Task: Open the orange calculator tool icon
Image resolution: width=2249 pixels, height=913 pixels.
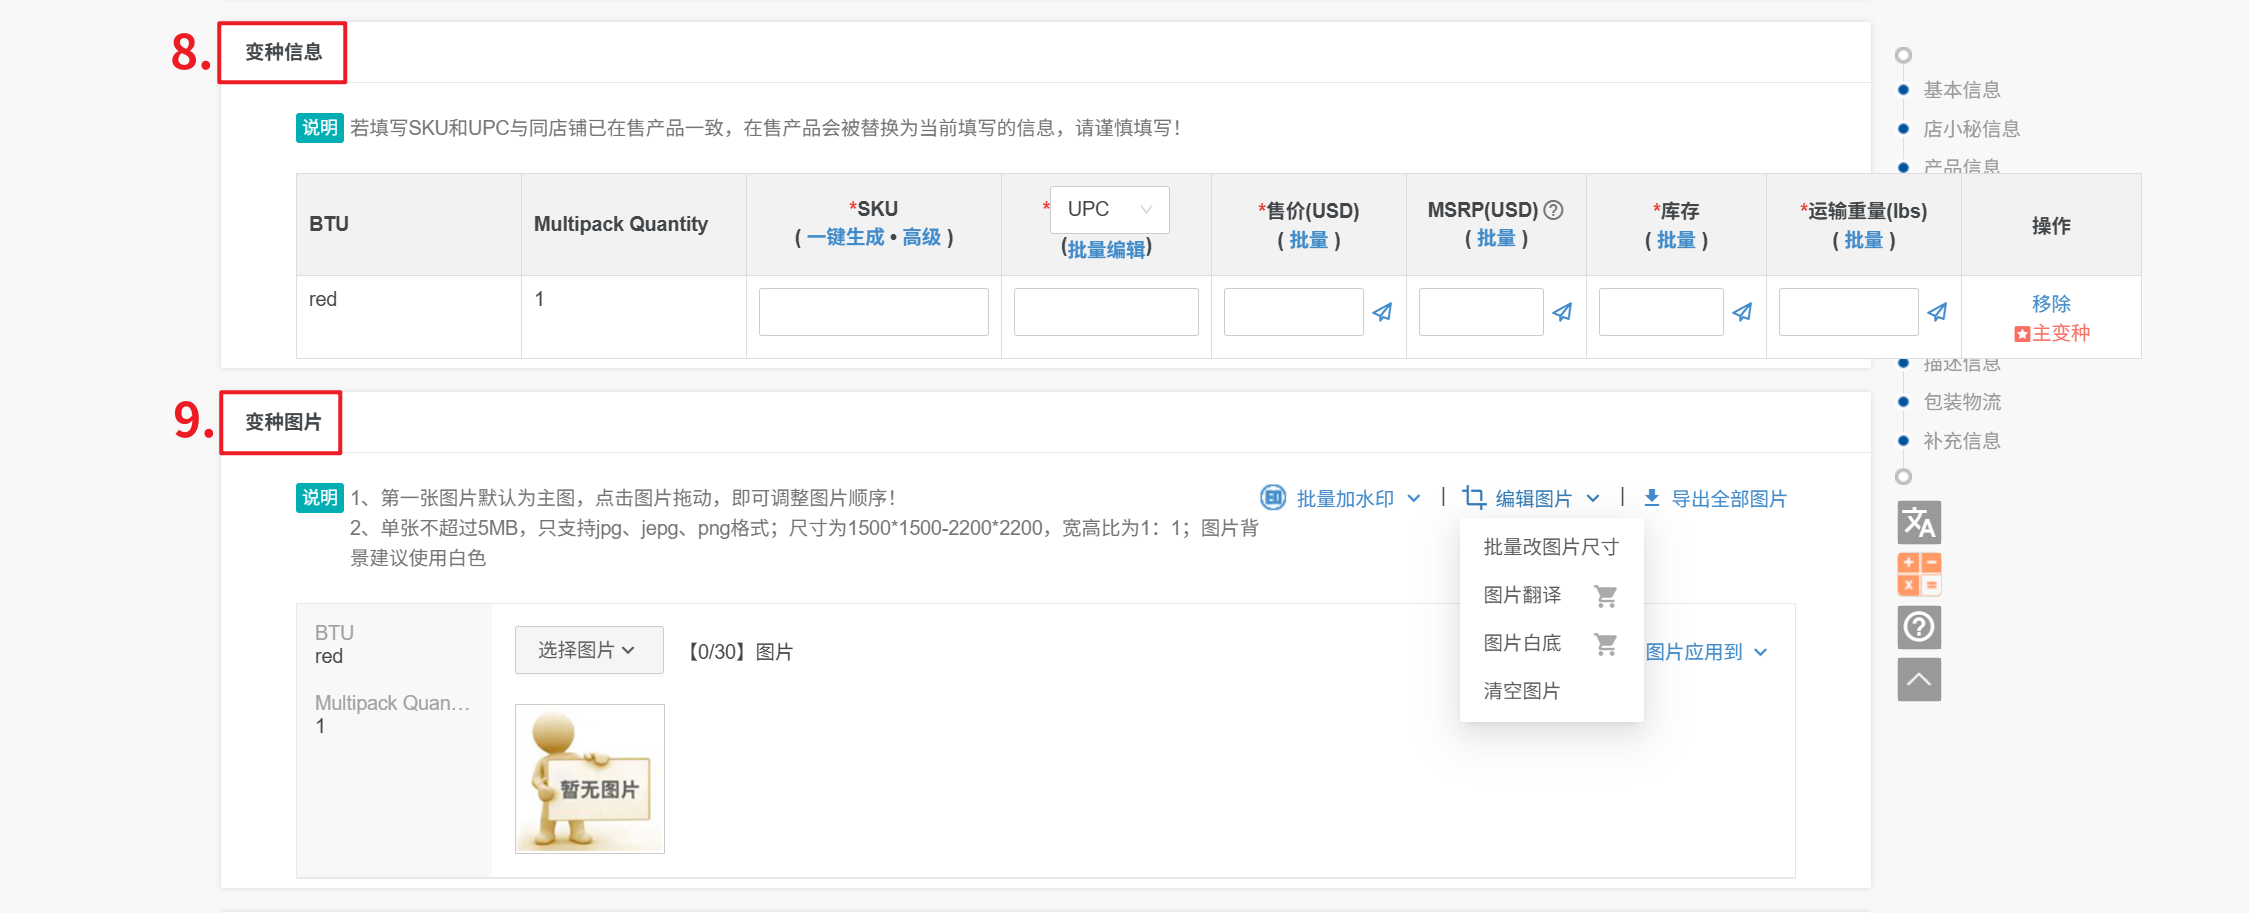Action: [x=1918, y=574]
